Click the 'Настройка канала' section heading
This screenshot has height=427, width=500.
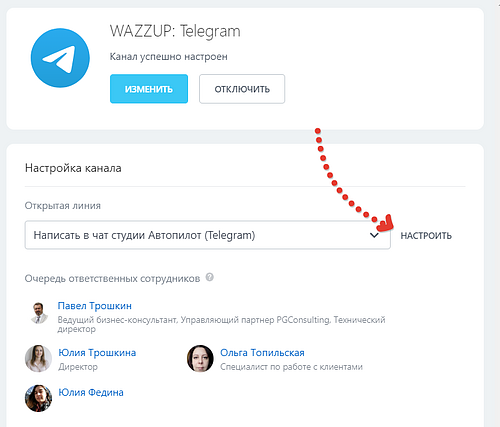point(73,168)
